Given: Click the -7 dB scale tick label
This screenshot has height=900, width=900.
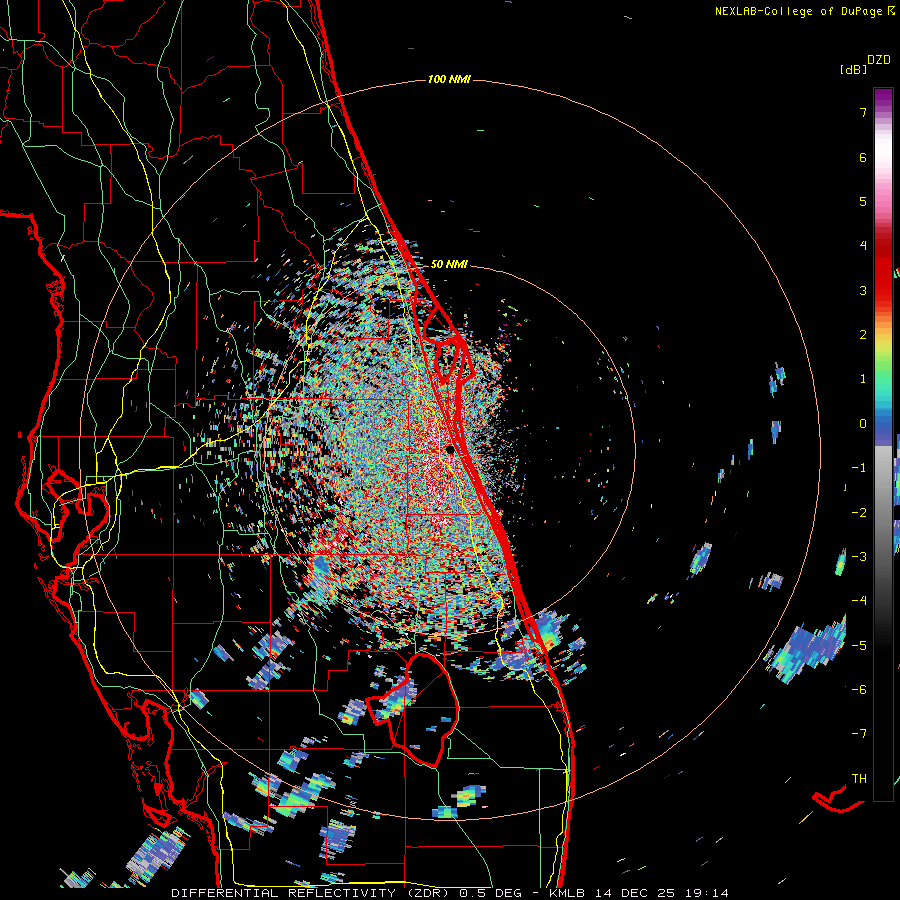Looking at the screenshot, I should 859,734.
